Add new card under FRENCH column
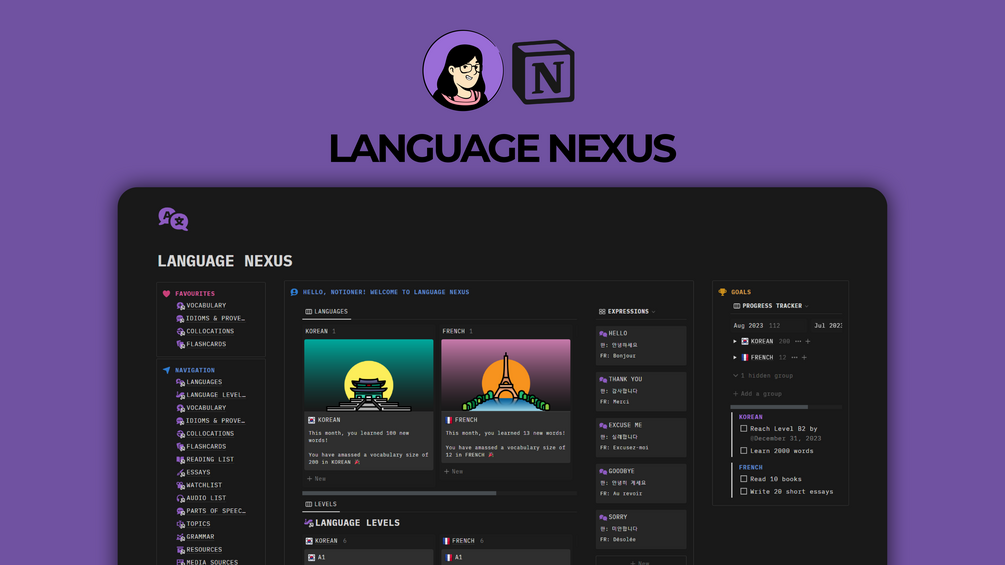Viewport: 1005px width, 565px height. point(453,471)
